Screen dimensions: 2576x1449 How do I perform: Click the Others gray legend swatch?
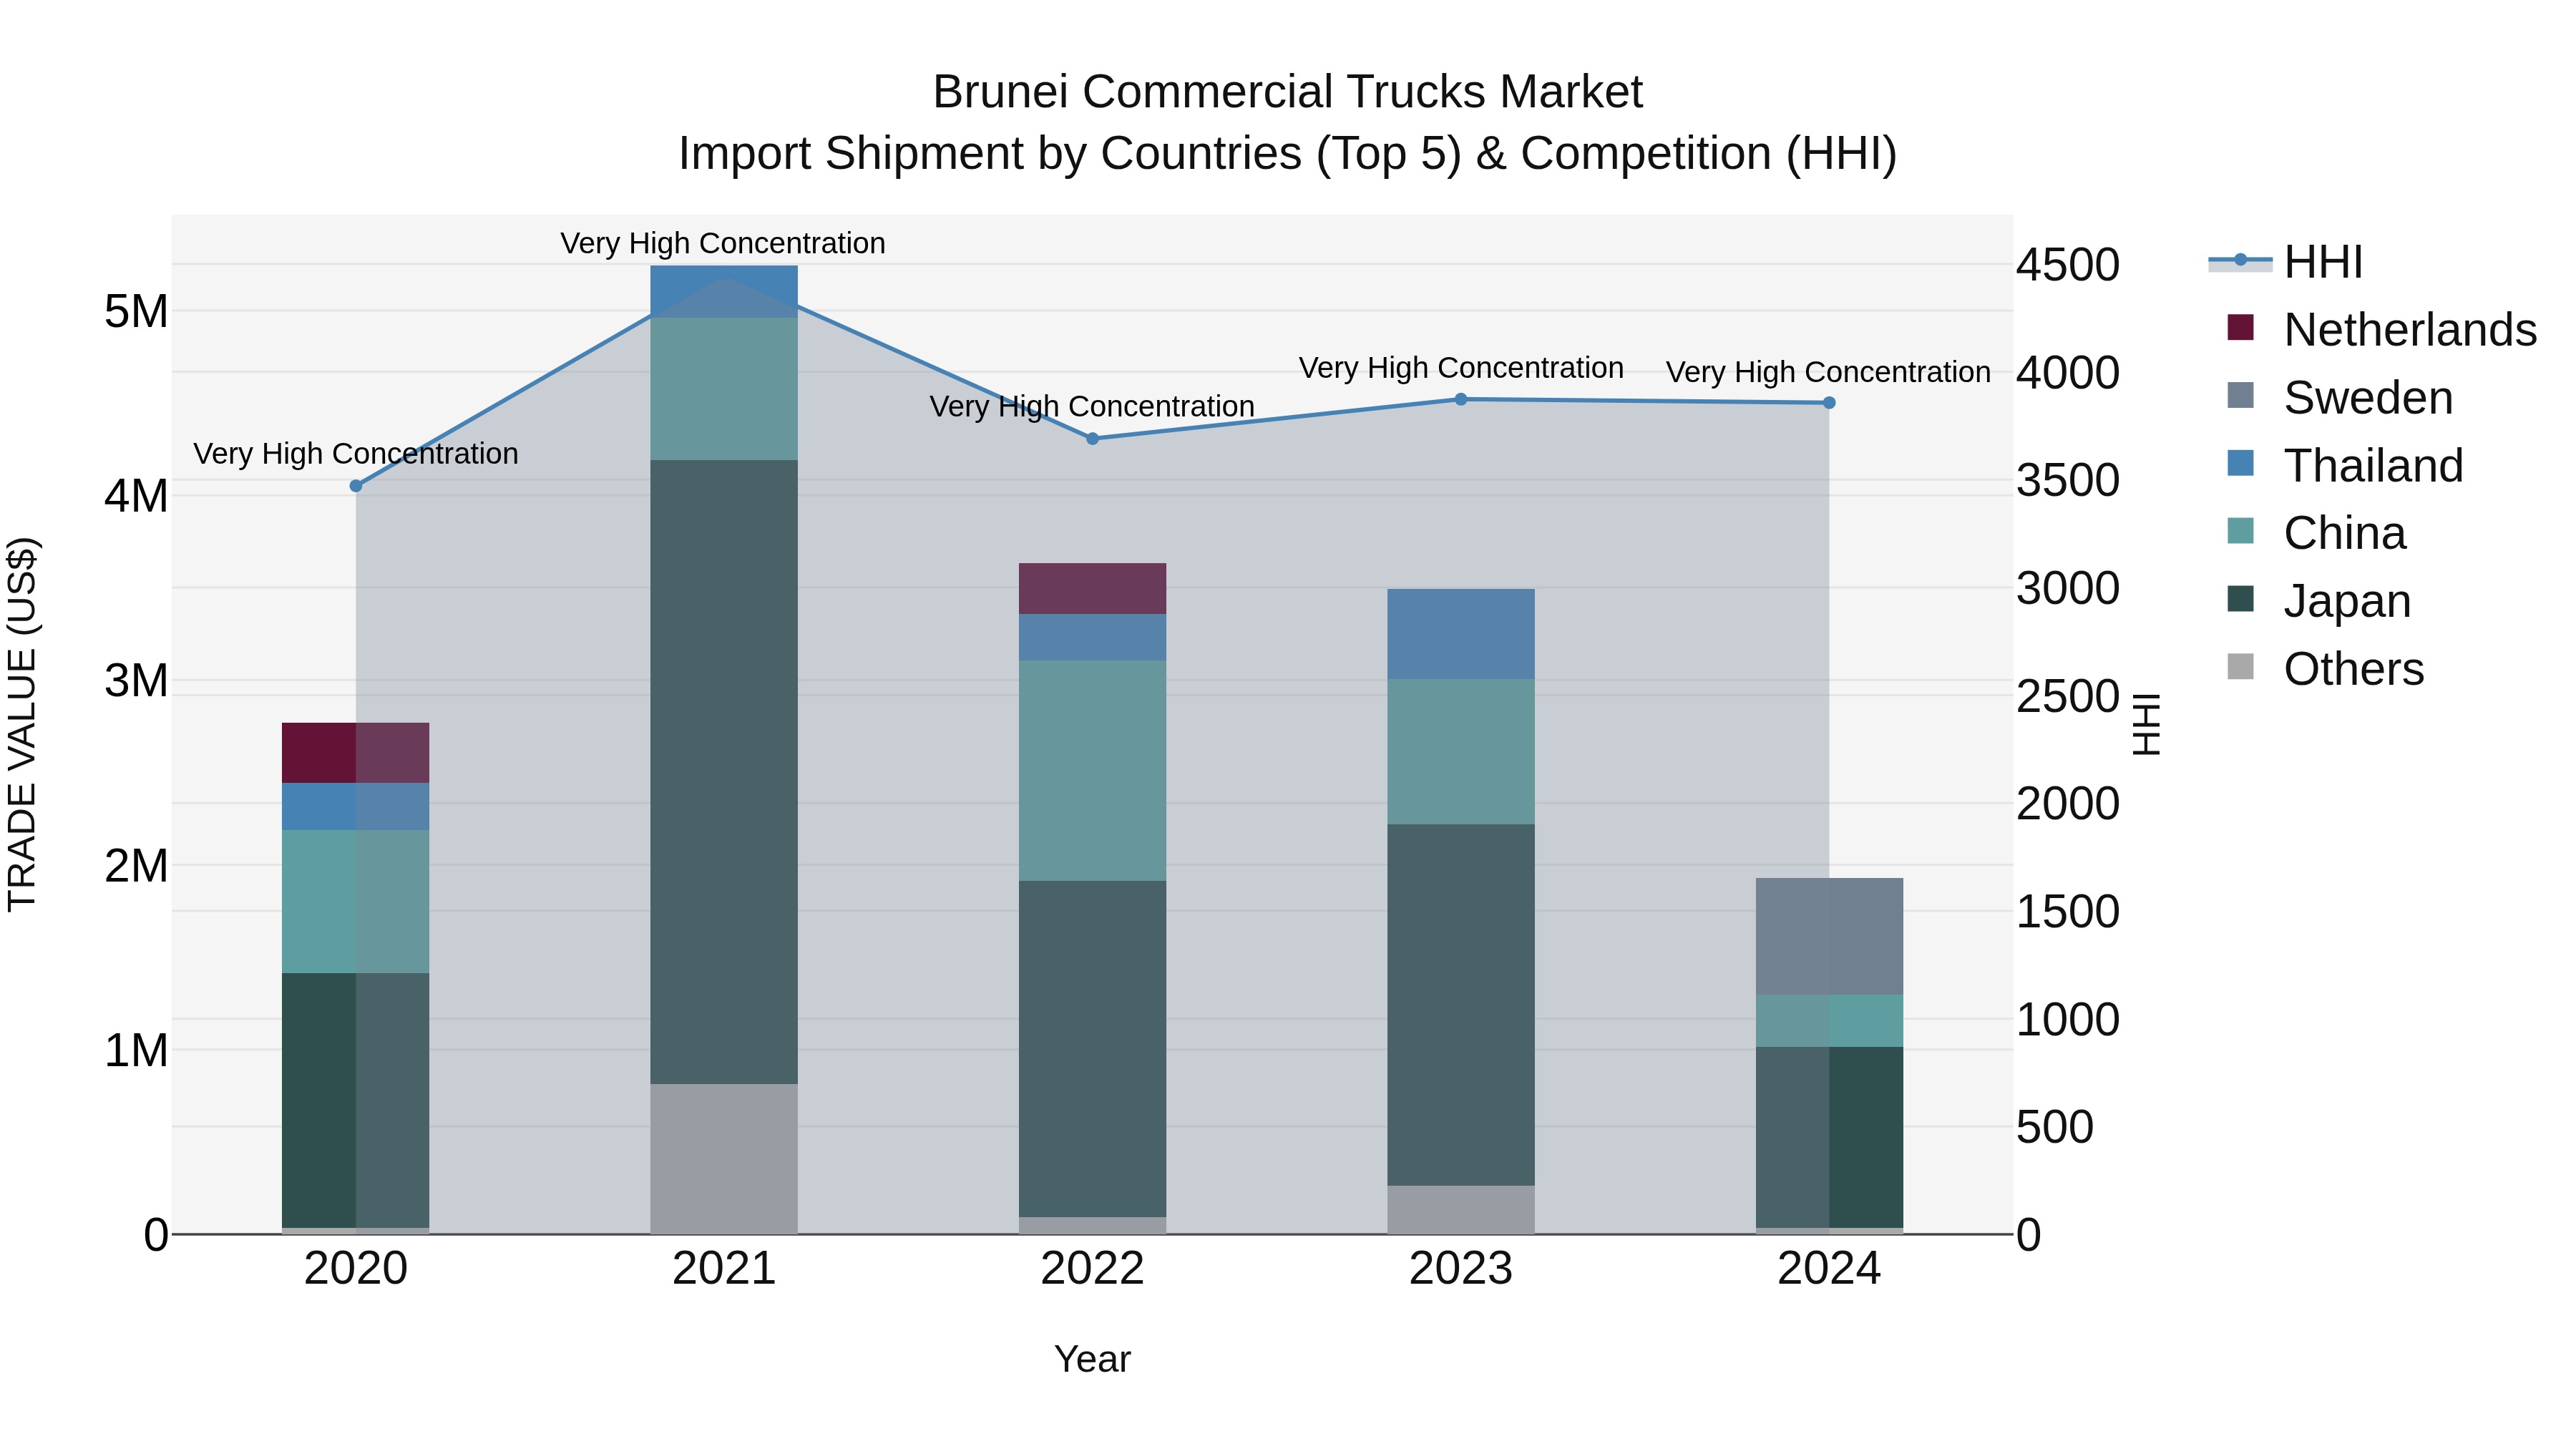[x=2241, y=667]
